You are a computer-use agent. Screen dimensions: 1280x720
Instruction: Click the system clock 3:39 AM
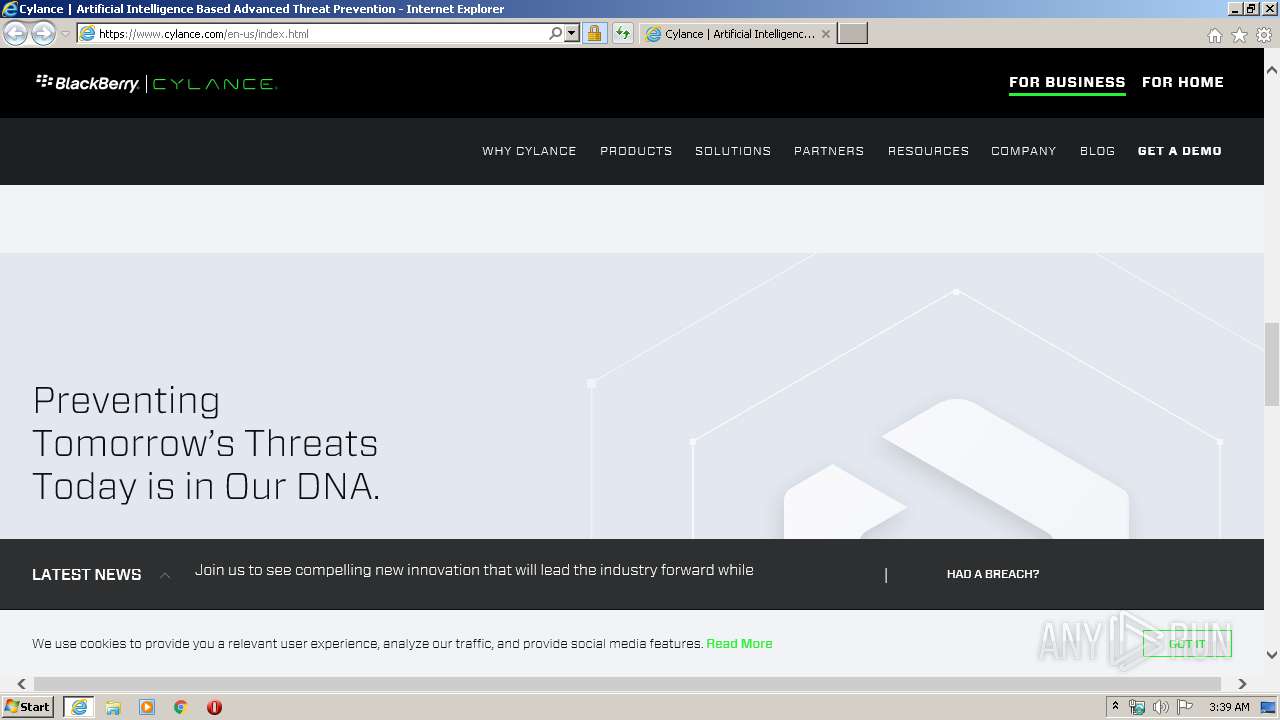coord(1229,707)
